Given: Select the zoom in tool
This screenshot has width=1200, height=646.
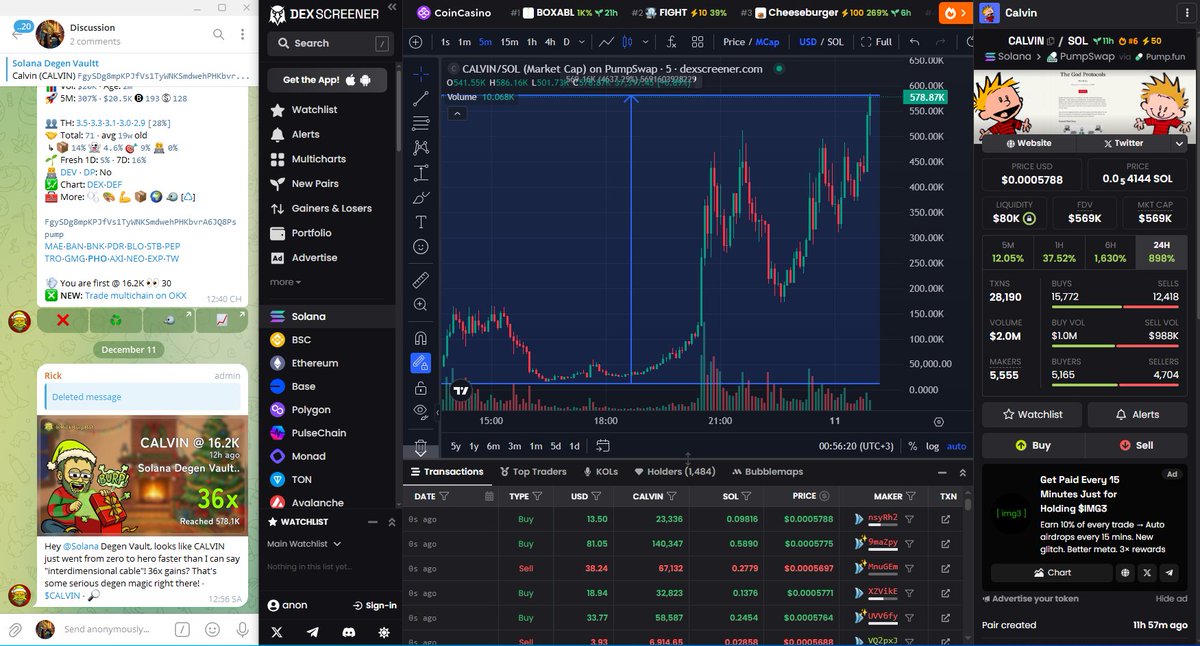Looking at the screenshot, I should click(x=421, y=304).
